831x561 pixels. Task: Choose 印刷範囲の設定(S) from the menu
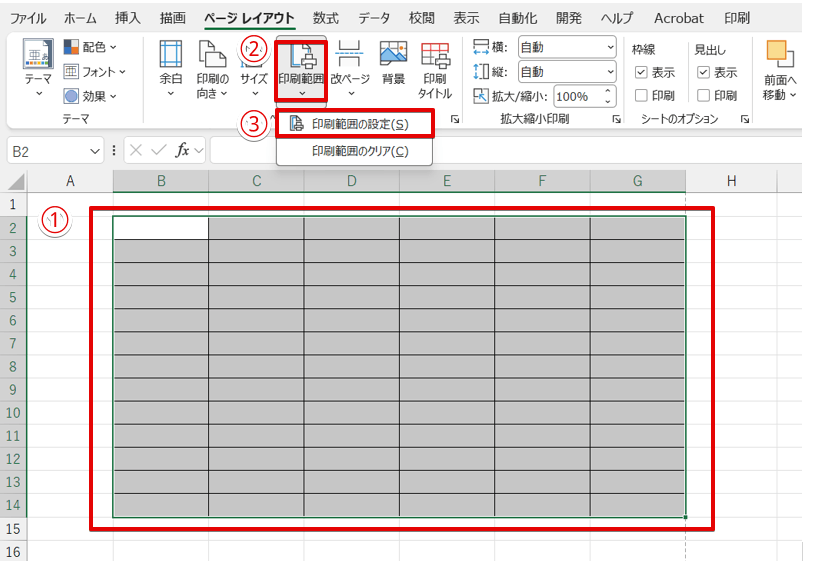[x=355, y=124]
